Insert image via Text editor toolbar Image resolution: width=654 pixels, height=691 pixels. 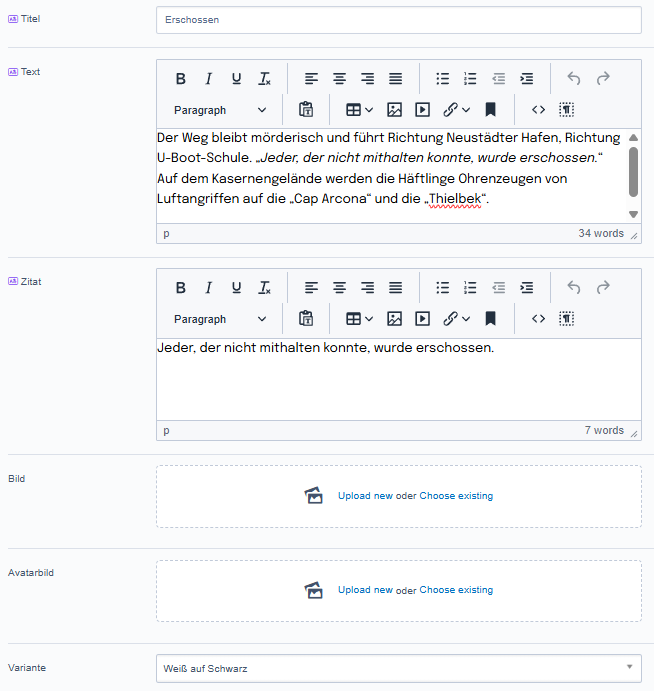coord(395,110)
